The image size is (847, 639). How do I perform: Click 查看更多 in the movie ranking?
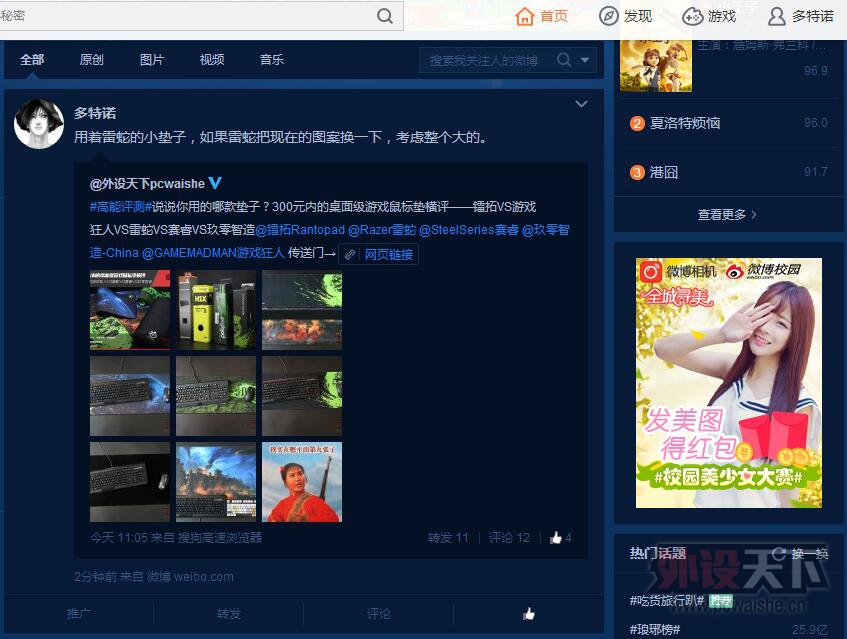pyautogui.click(x=727, y=215)
